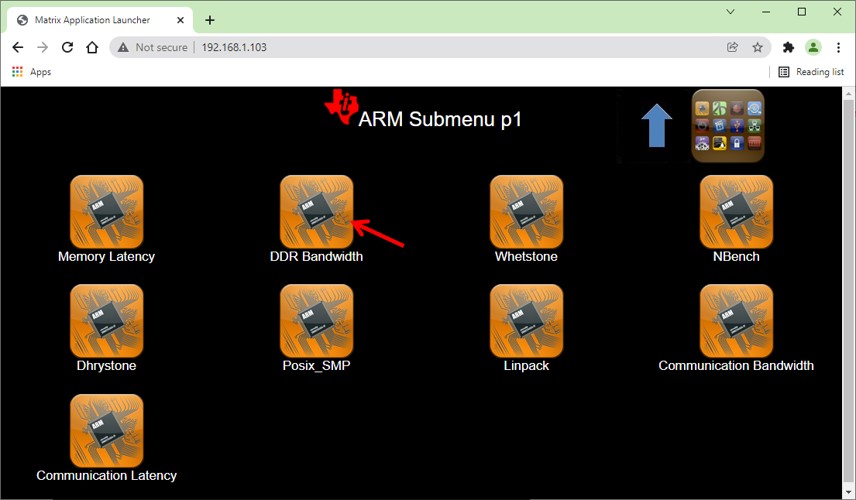Select the NBench application icon
This screenshot has width=856, height=500.
point(736,212)
